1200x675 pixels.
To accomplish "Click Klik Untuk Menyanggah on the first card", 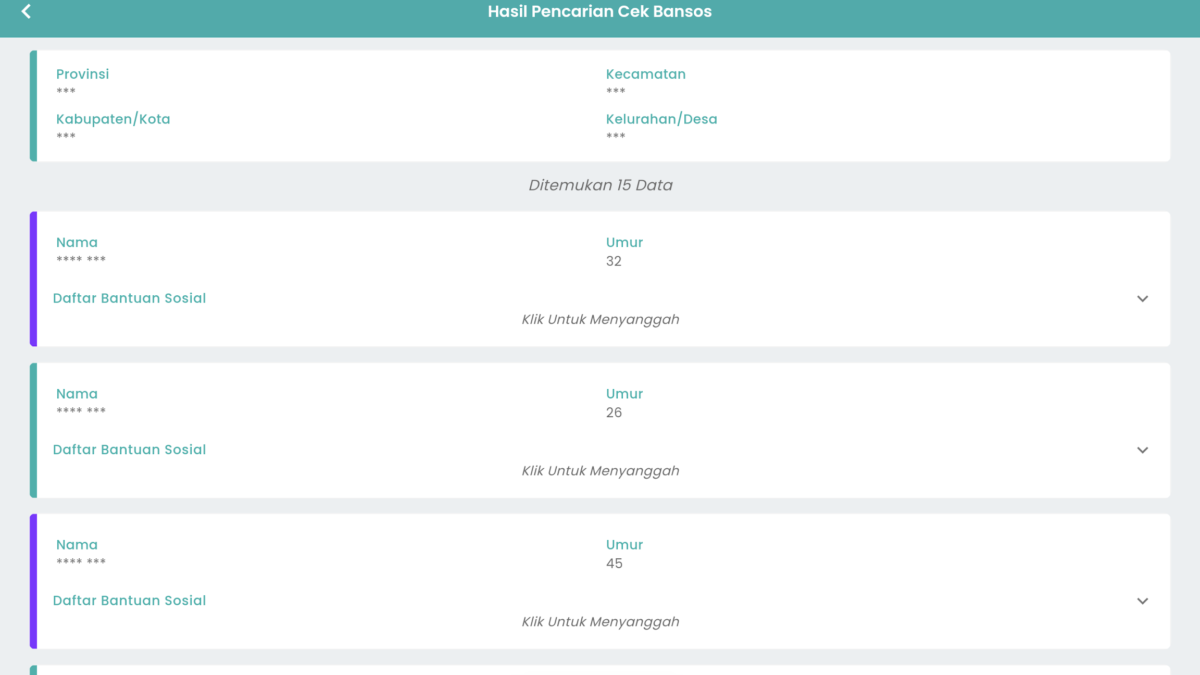I will point(600,319).
